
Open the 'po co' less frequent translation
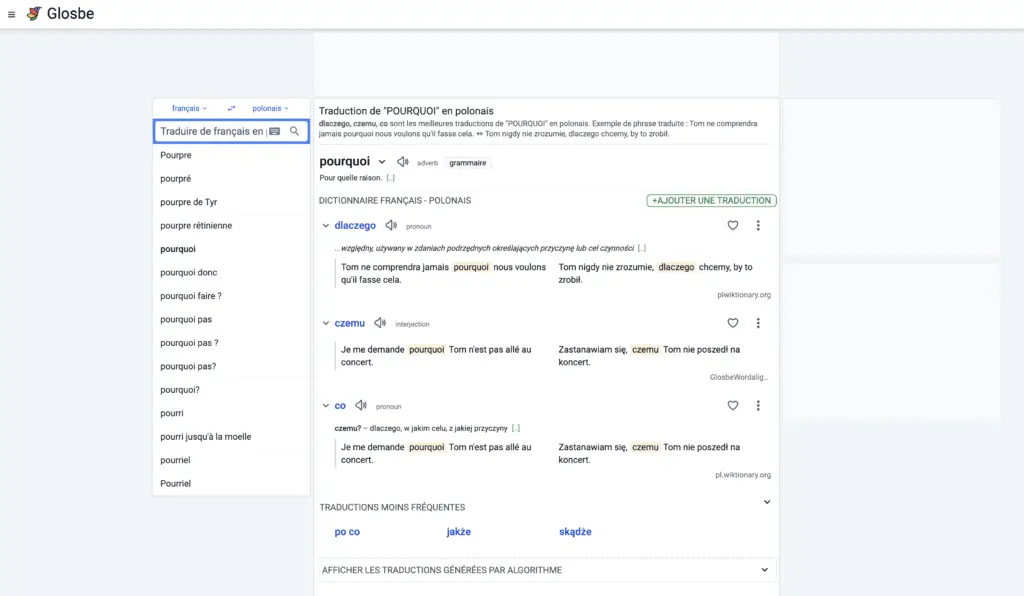click(347, 532)
